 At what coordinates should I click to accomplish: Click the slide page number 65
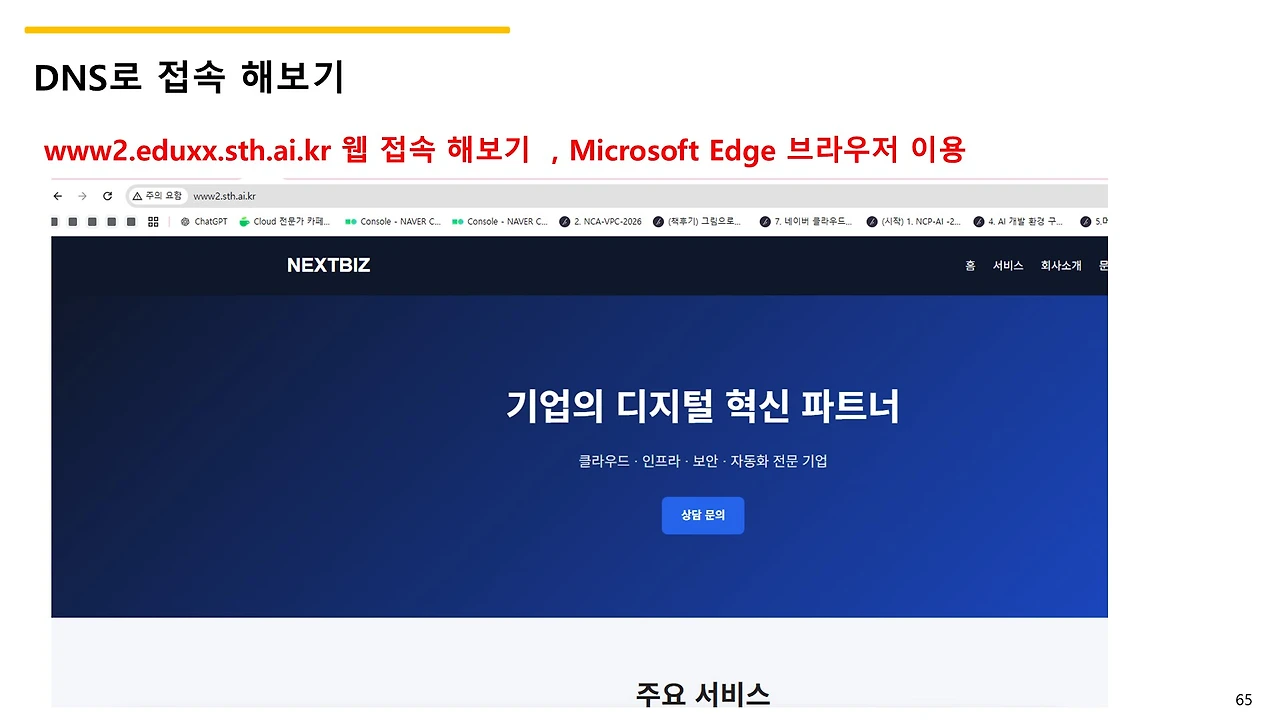[1244, 700]
